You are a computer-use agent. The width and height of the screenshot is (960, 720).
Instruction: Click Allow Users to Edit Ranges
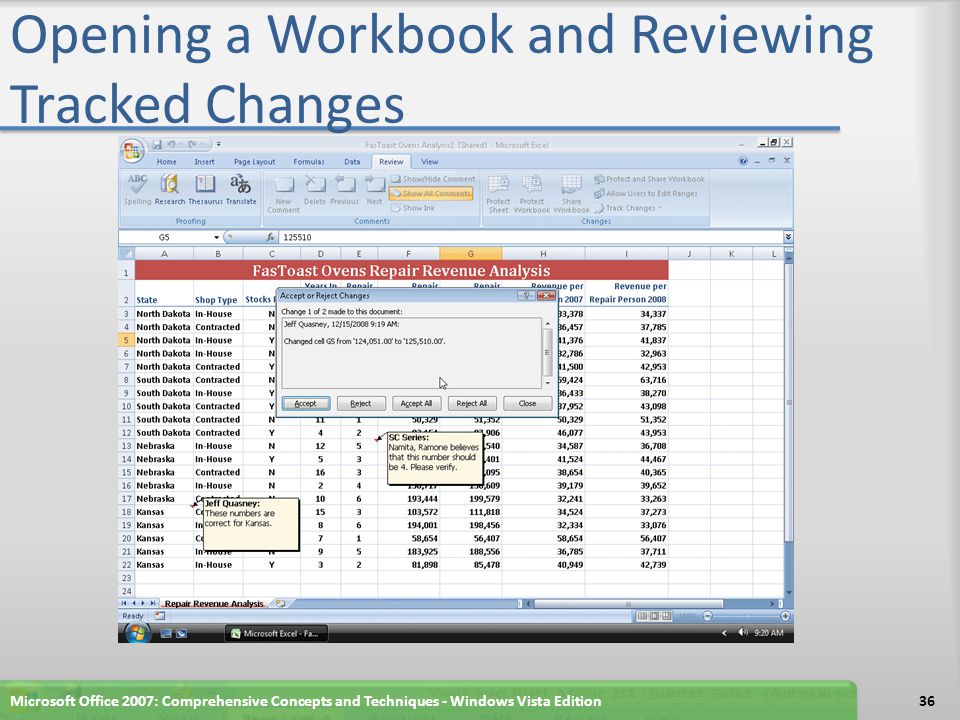coord(645,193)
